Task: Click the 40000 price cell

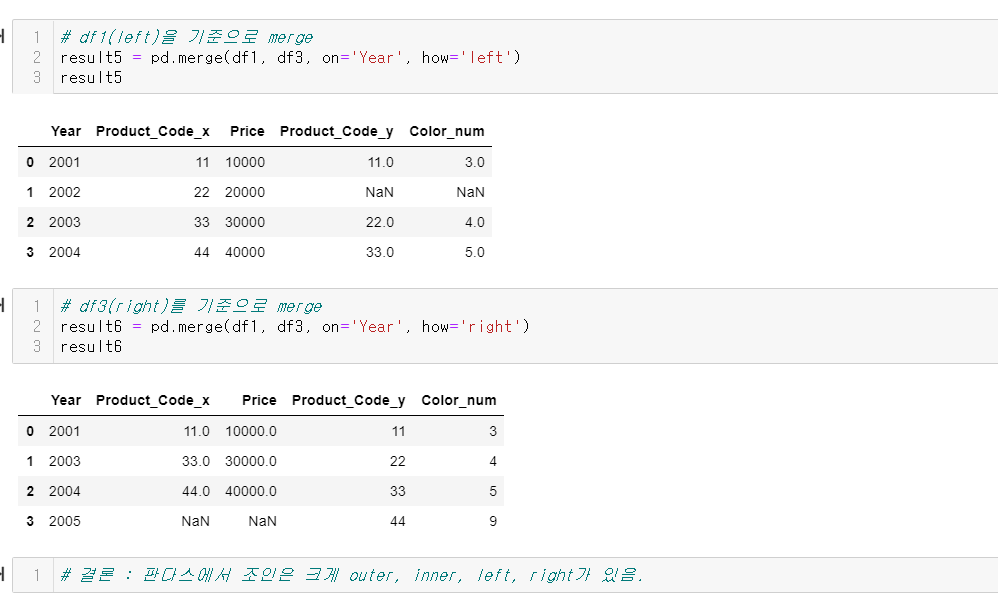Action: coord(245,252)
